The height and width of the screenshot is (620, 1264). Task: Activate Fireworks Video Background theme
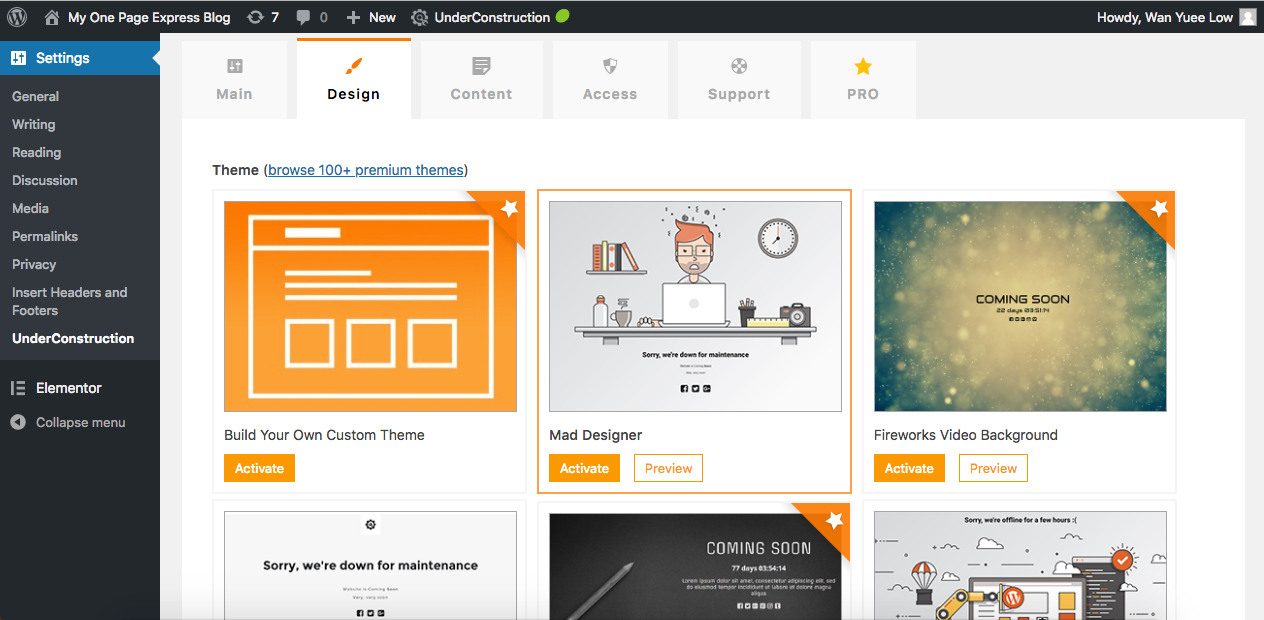coord(909,468)
